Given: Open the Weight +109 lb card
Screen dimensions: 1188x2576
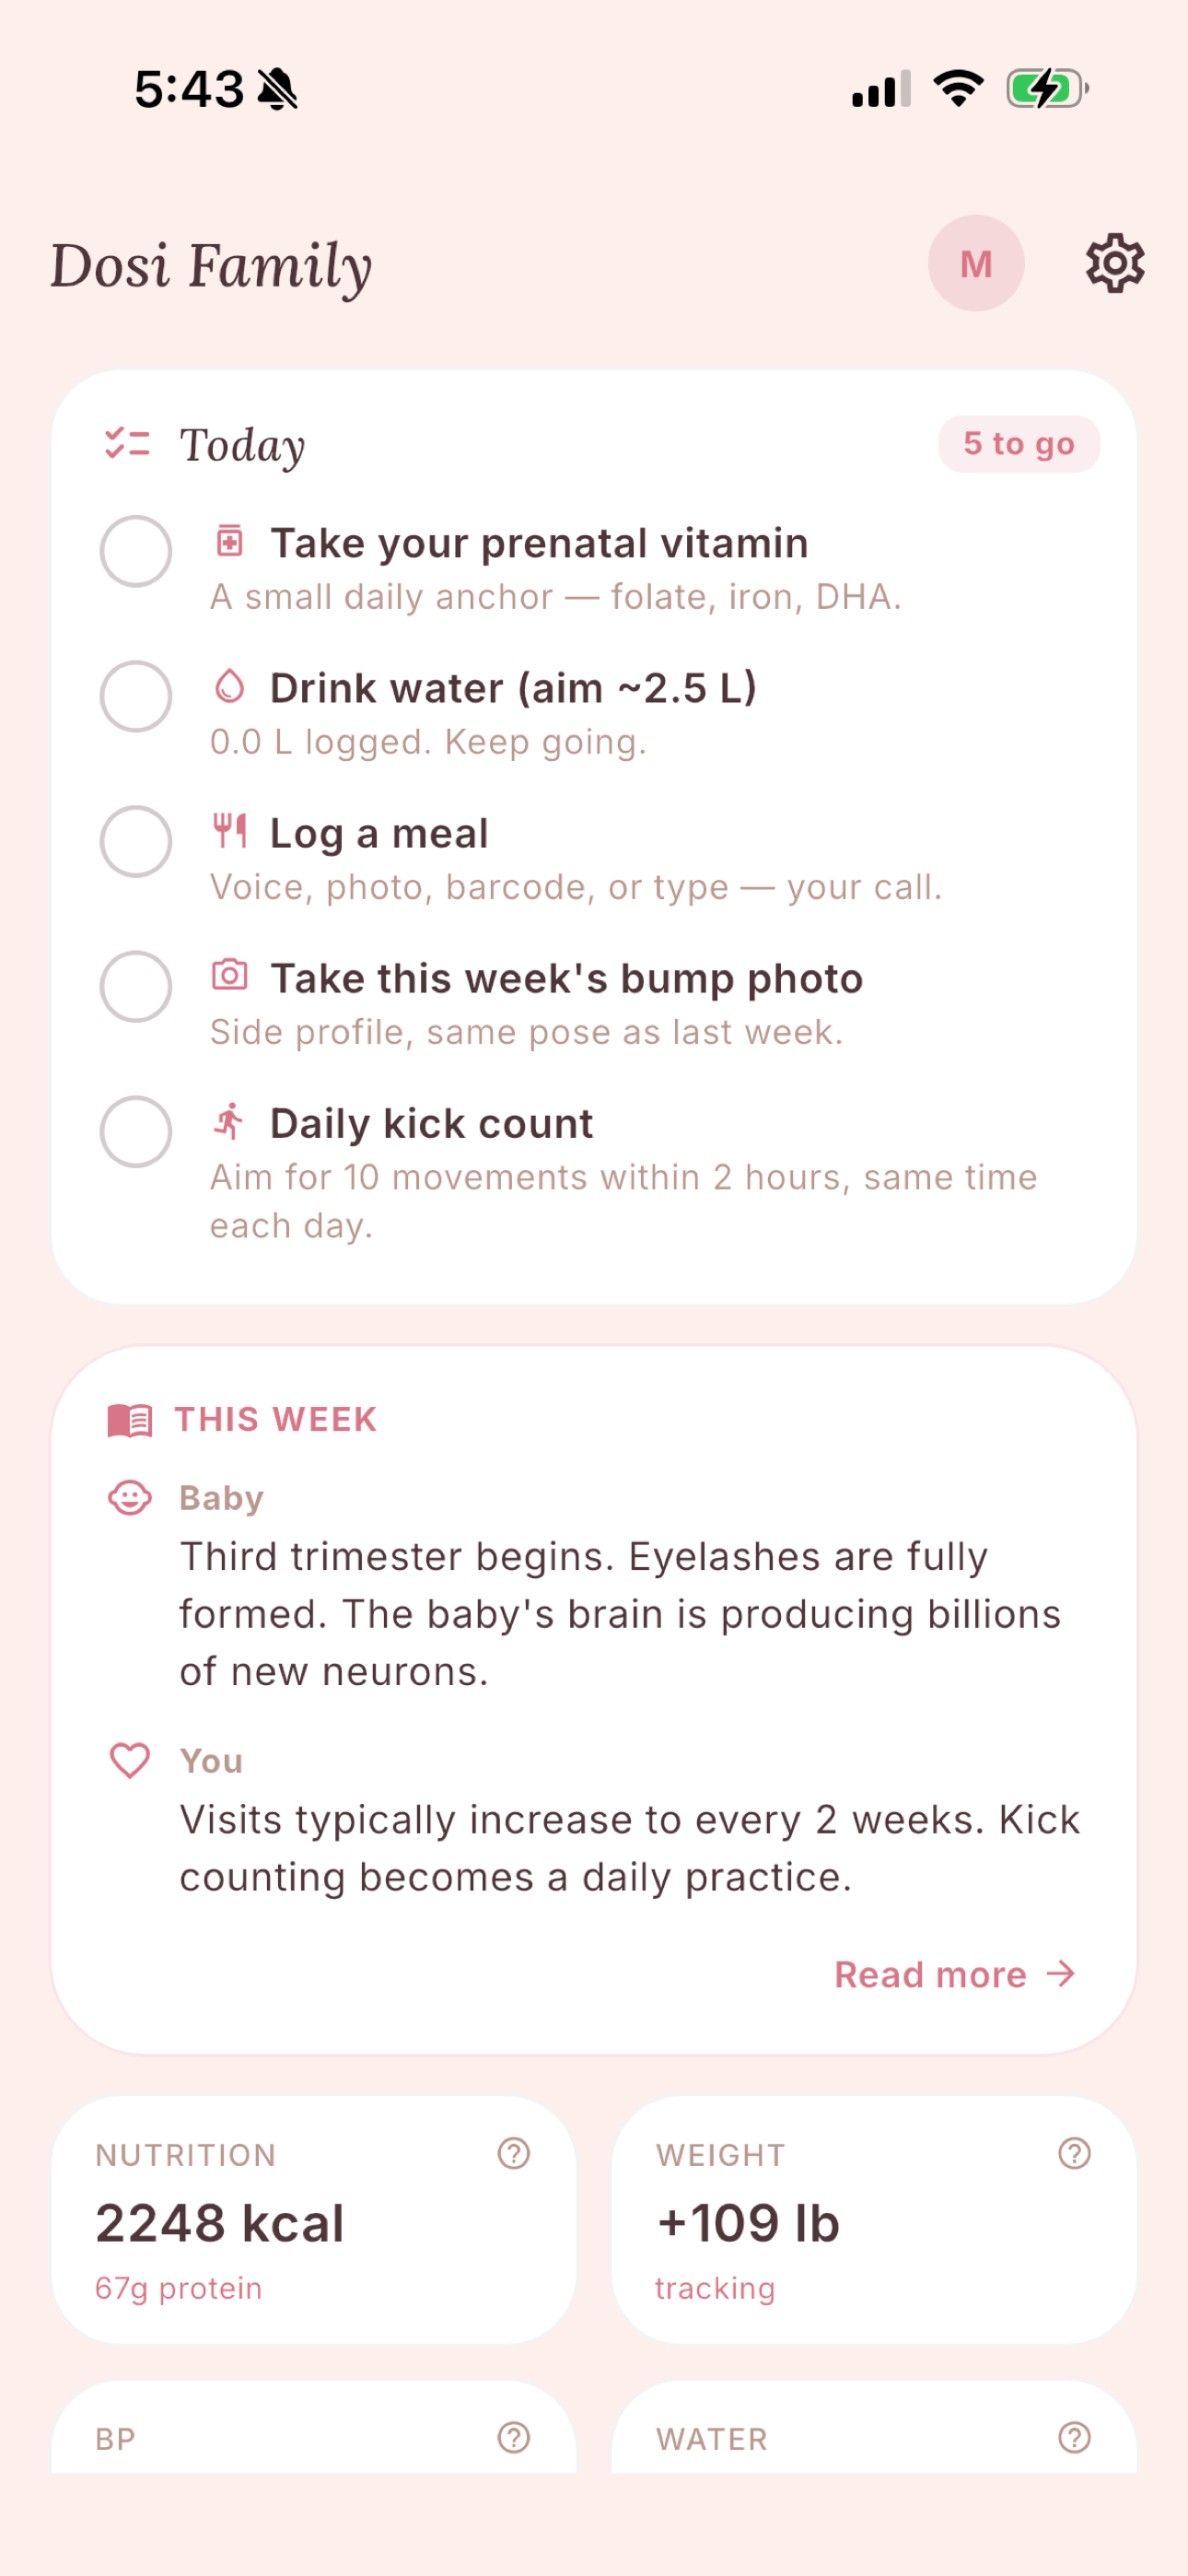Looking at the screenshot, I should coord(874,2220).
